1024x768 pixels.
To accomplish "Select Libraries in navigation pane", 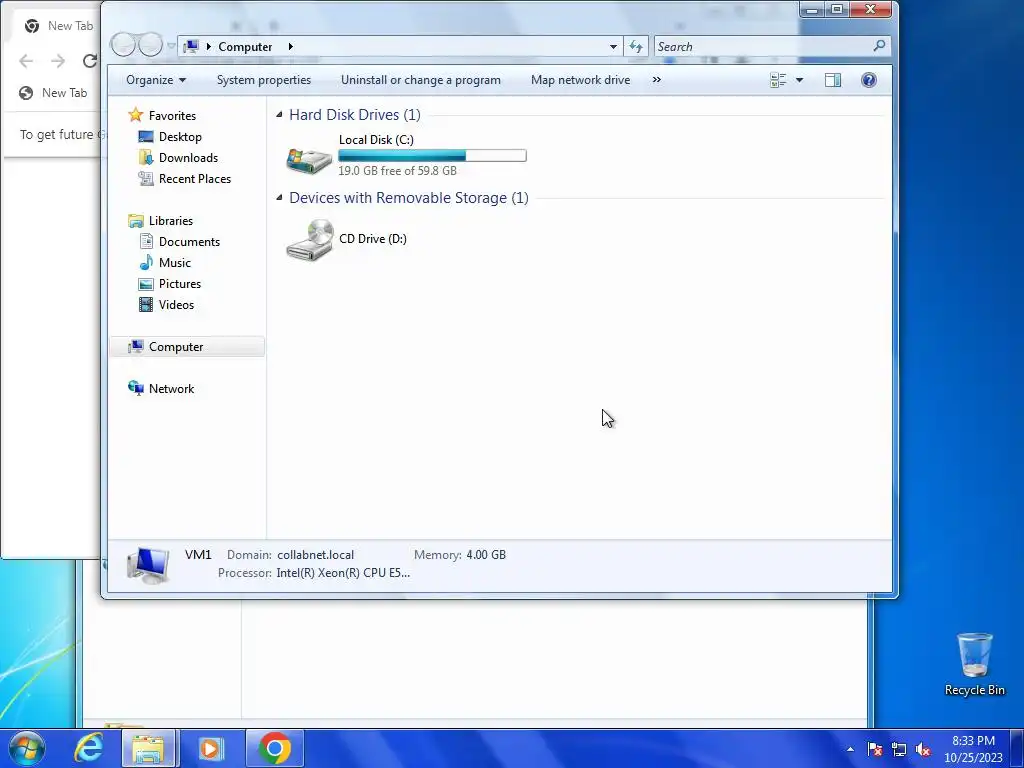I will 170,221.
